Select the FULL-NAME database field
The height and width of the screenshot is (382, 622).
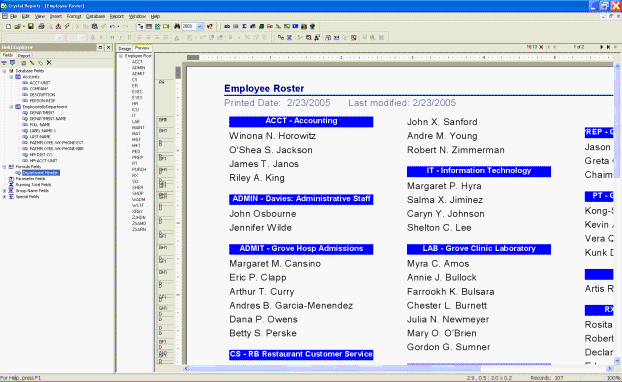(40, 125)
